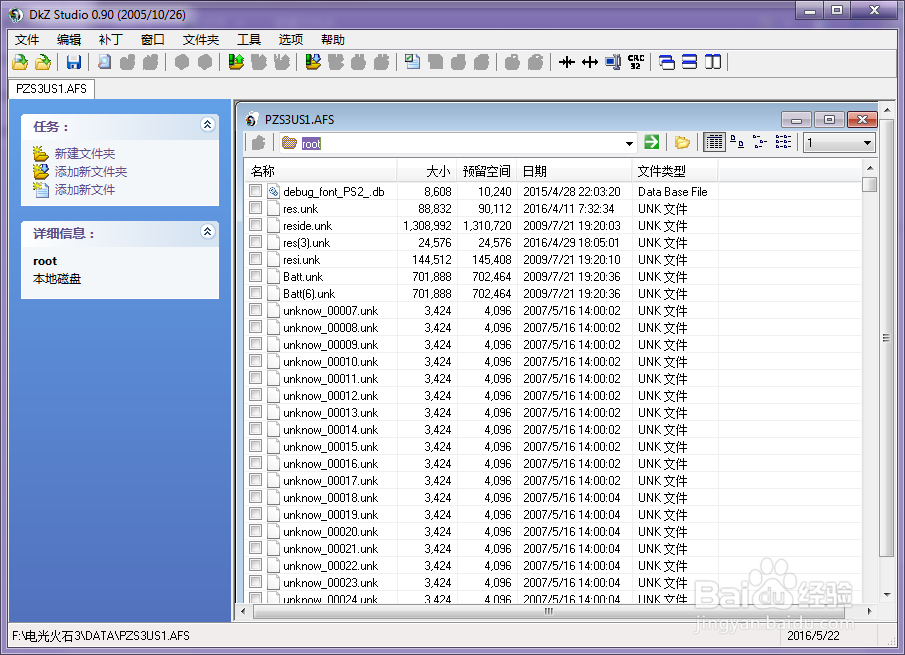Open the 选项 menu

tap(290, 40)
